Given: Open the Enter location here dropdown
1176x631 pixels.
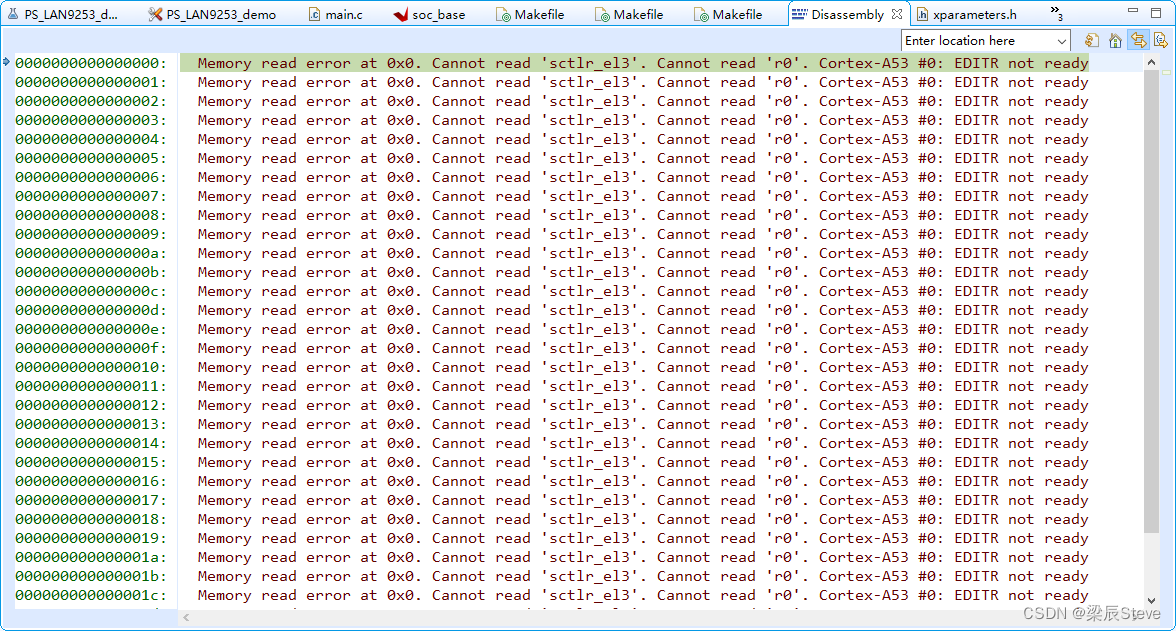Looking at the screenshot, I should (1063, 40).
